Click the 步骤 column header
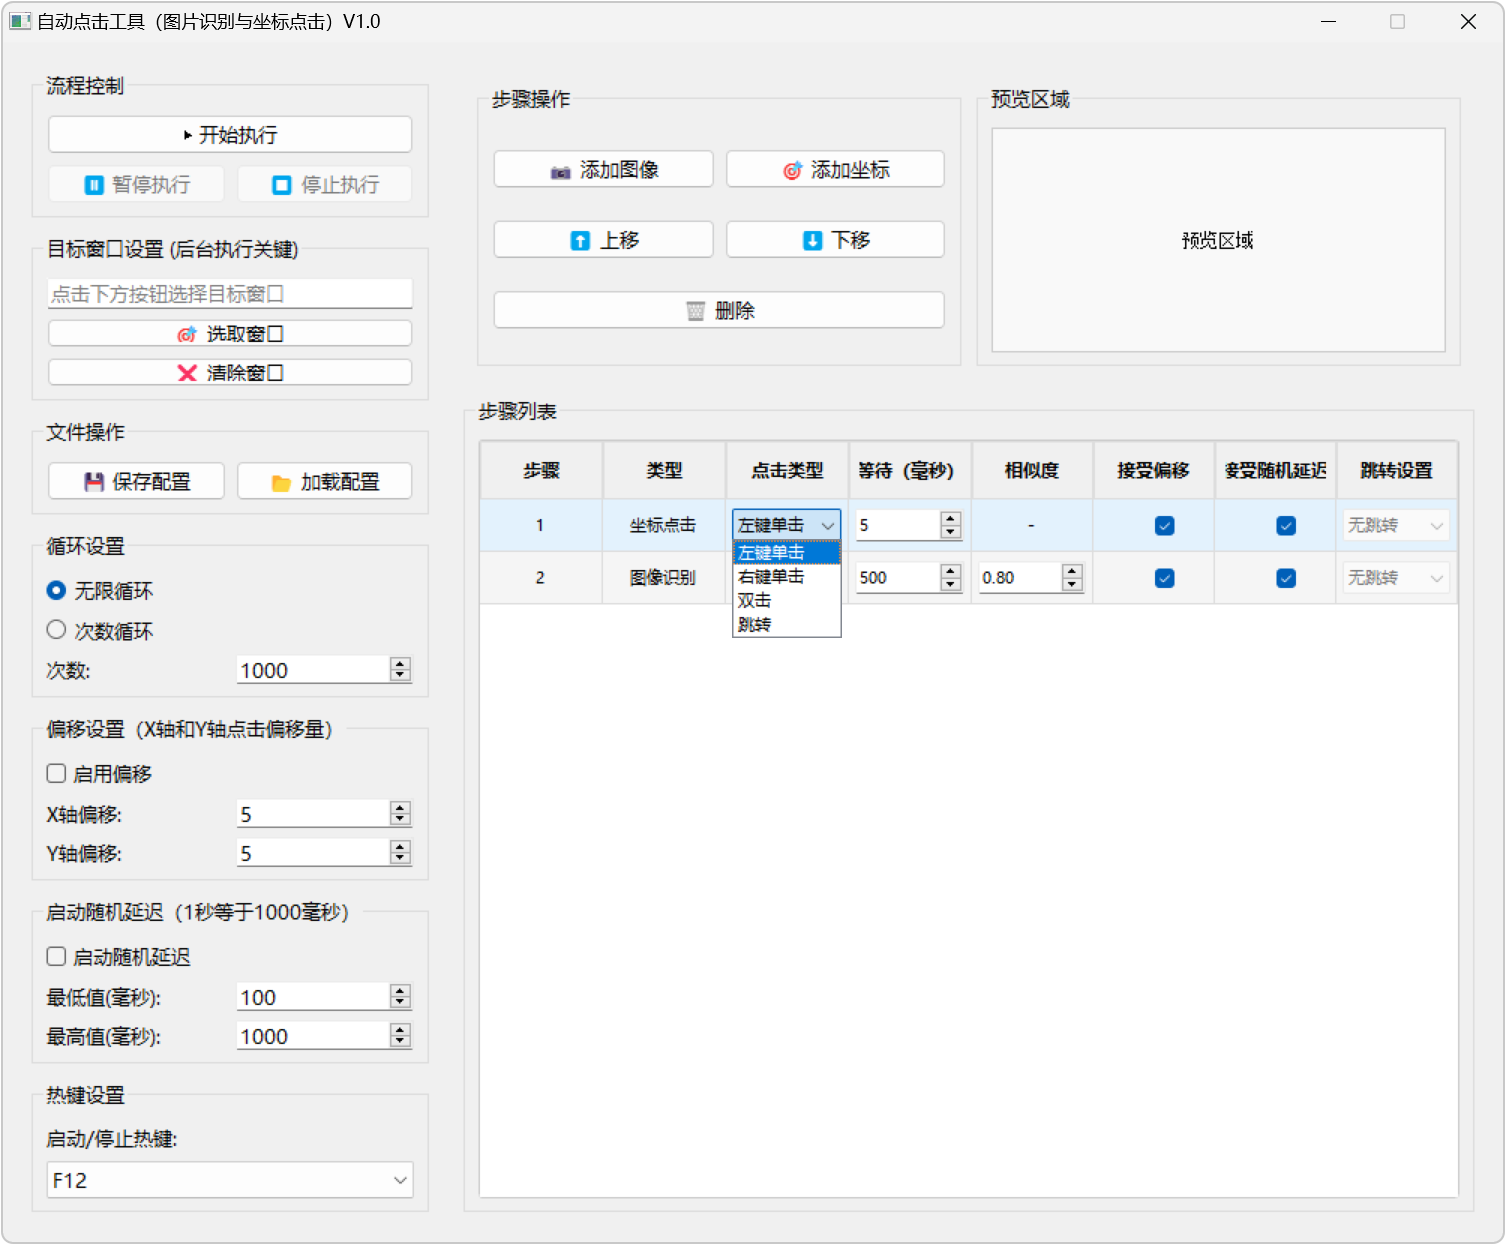1506x1246 pixels. pyautogui.click(x=541, y=470)
